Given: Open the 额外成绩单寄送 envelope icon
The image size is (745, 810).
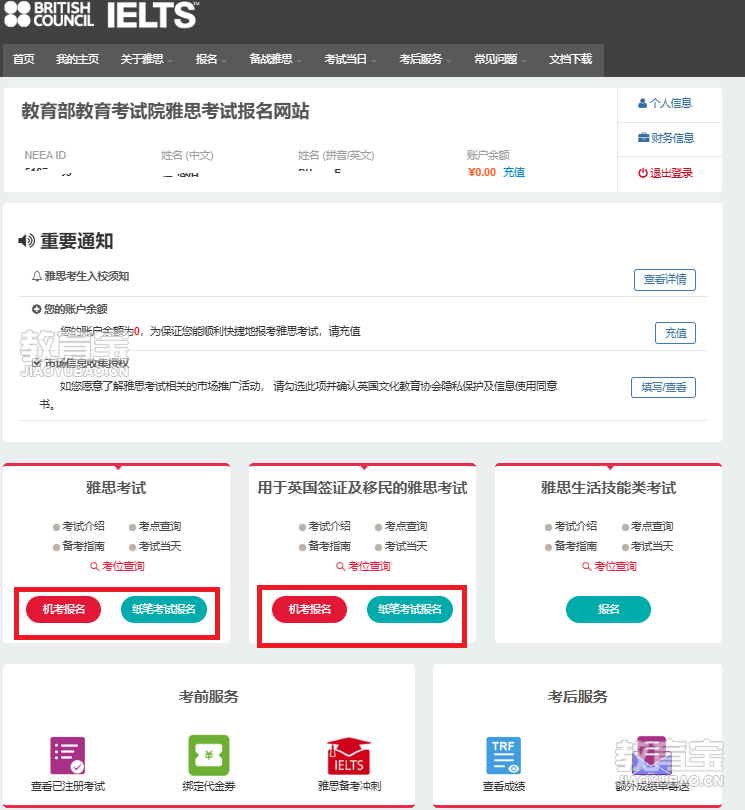Looking at the screenshot, I should [x=652, y=755].
